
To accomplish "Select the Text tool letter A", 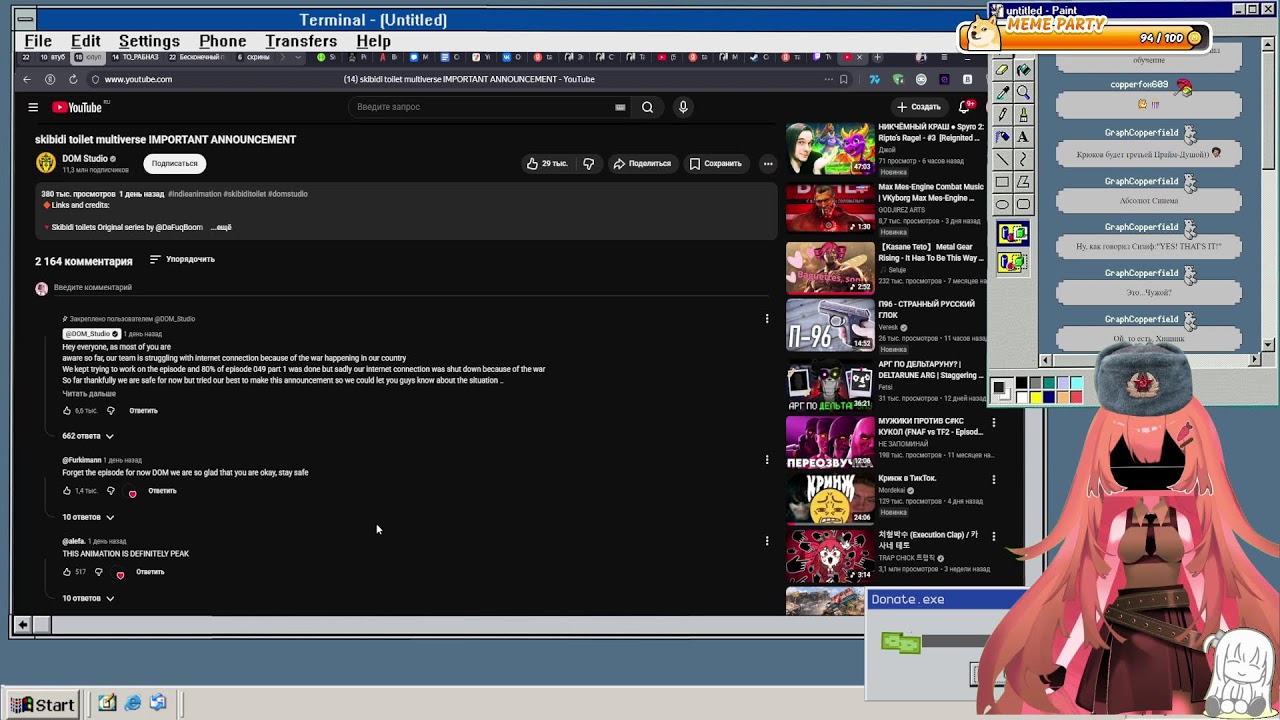I will pyautogui.click(x=1023, y=137).
